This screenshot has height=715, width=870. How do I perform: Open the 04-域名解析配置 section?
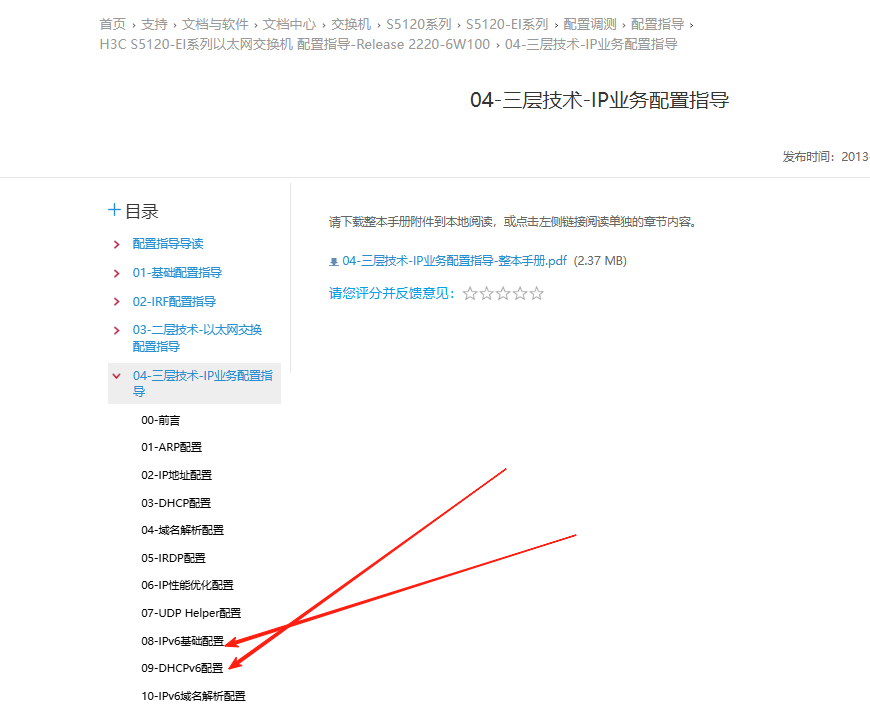coord(183,530)
